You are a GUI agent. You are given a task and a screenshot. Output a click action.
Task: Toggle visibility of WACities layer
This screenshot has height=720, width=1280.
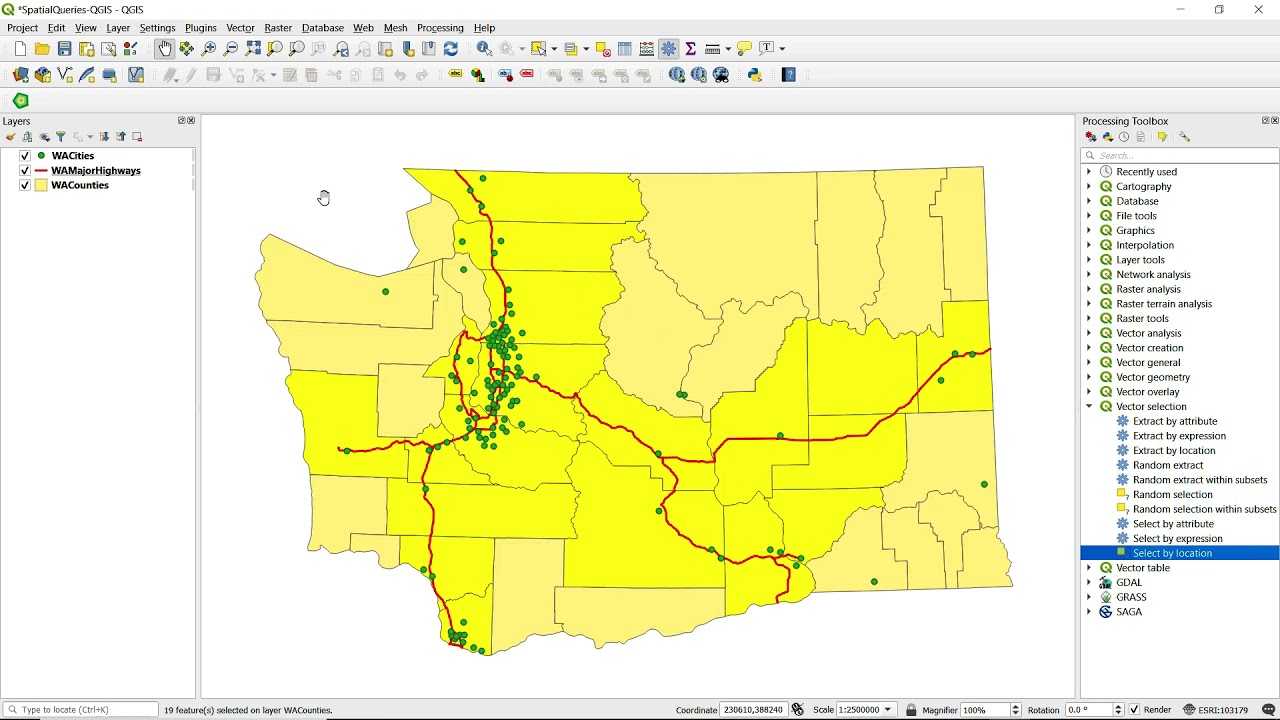25,156
